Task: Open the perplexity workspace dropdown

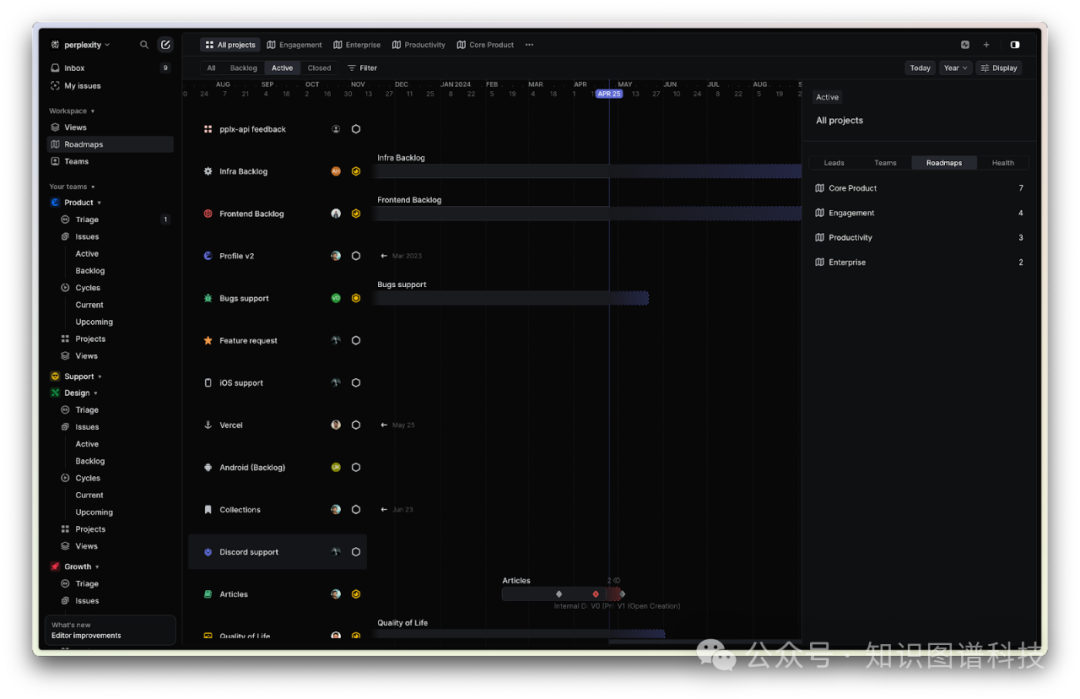Action: tap(80, 45)
